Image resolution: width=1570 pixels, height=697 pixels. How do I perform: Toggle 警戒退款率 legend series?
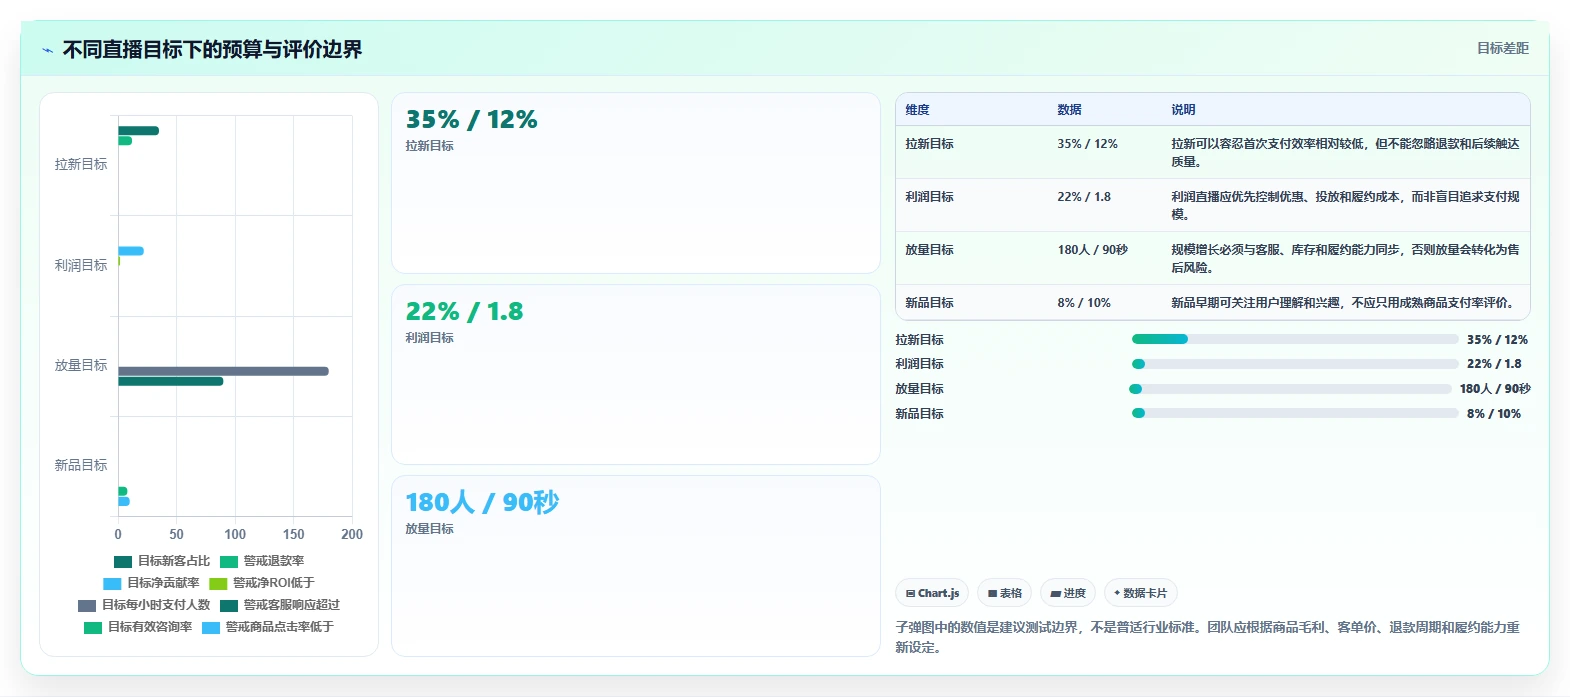tap(262, 561)
